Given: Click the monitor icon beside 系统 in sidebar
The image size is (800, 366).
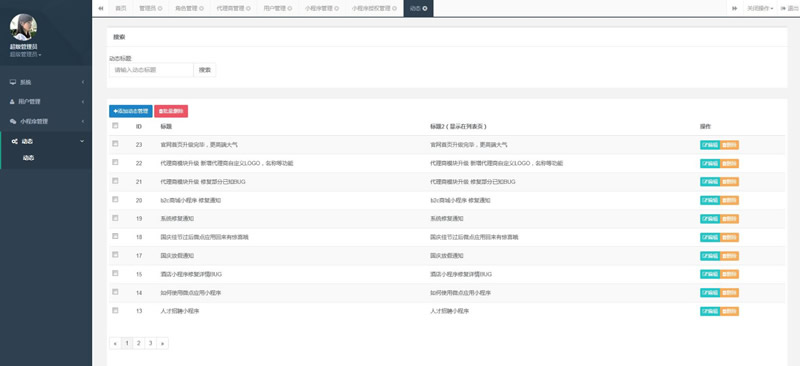Looking at the screenshot, I should [13, 82].
